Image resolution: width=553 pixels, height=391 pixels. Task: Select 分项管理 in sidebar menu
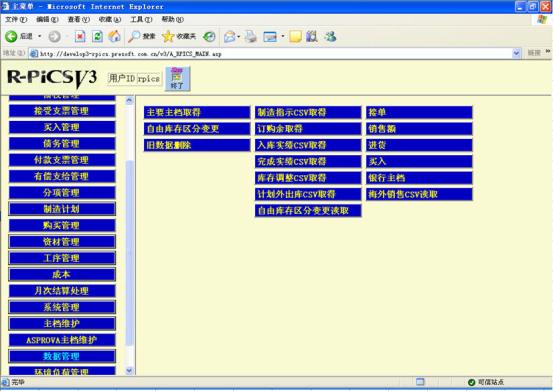62,193
